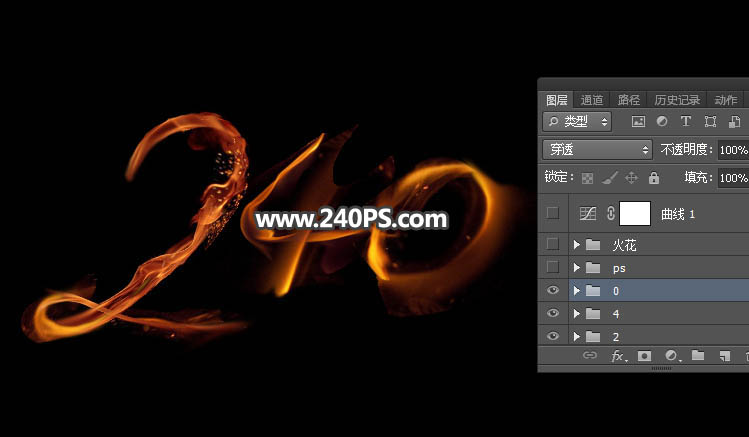Viewport: 749px width, 437px height.
Task: Click lock position move icon
Action: [x=631, y=178]
